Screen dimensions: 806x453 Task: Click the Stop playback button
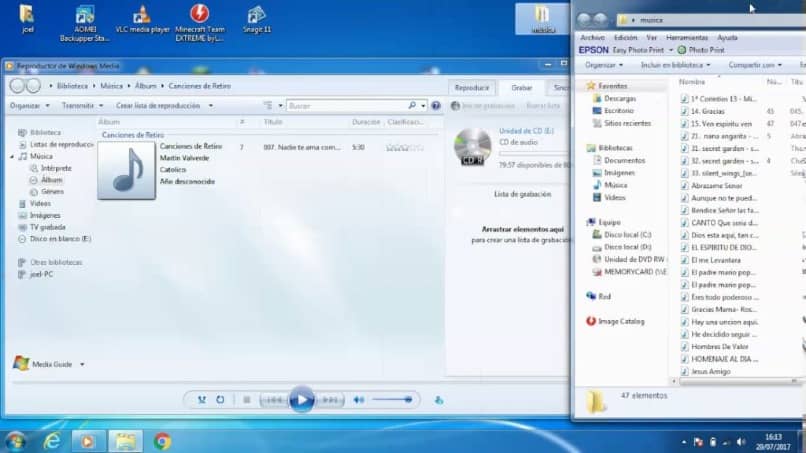point(247,400)
